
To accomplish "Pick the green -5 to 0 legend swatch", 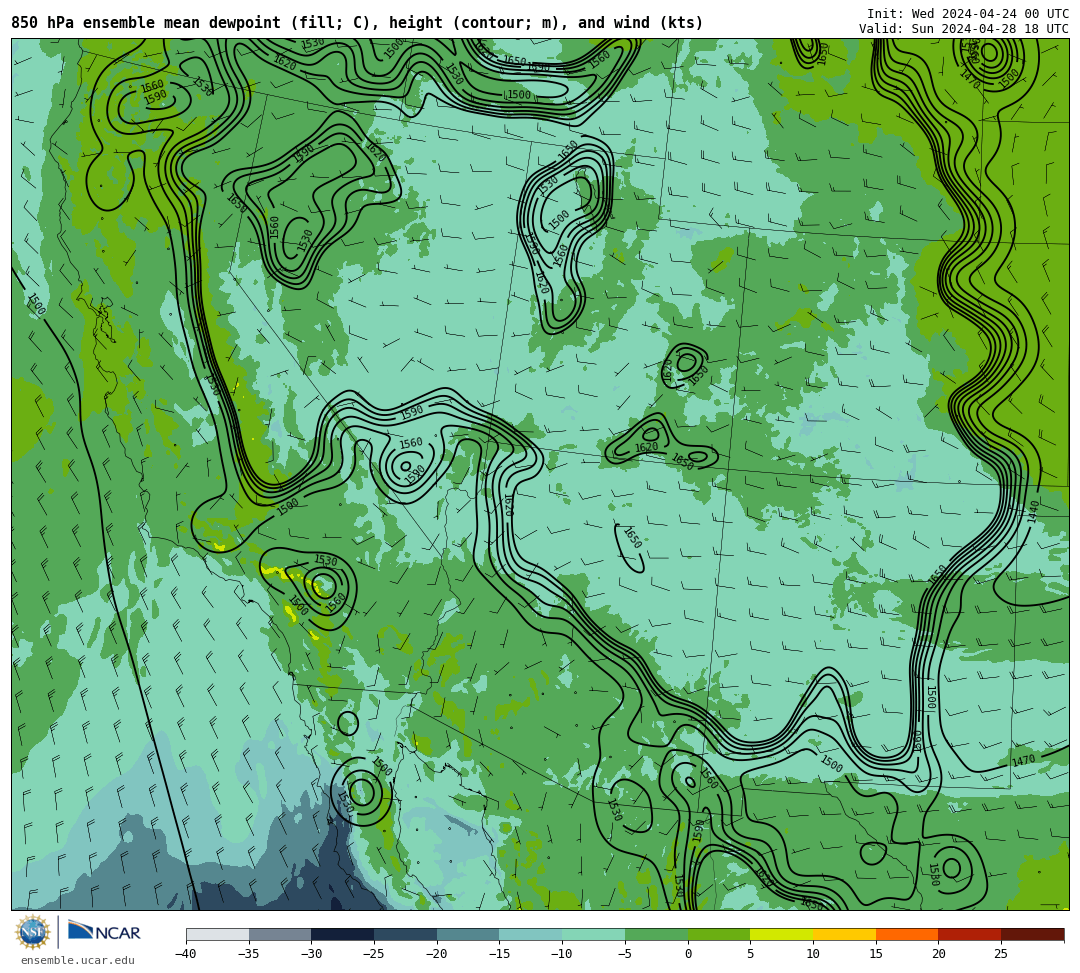I will [656, 934].
